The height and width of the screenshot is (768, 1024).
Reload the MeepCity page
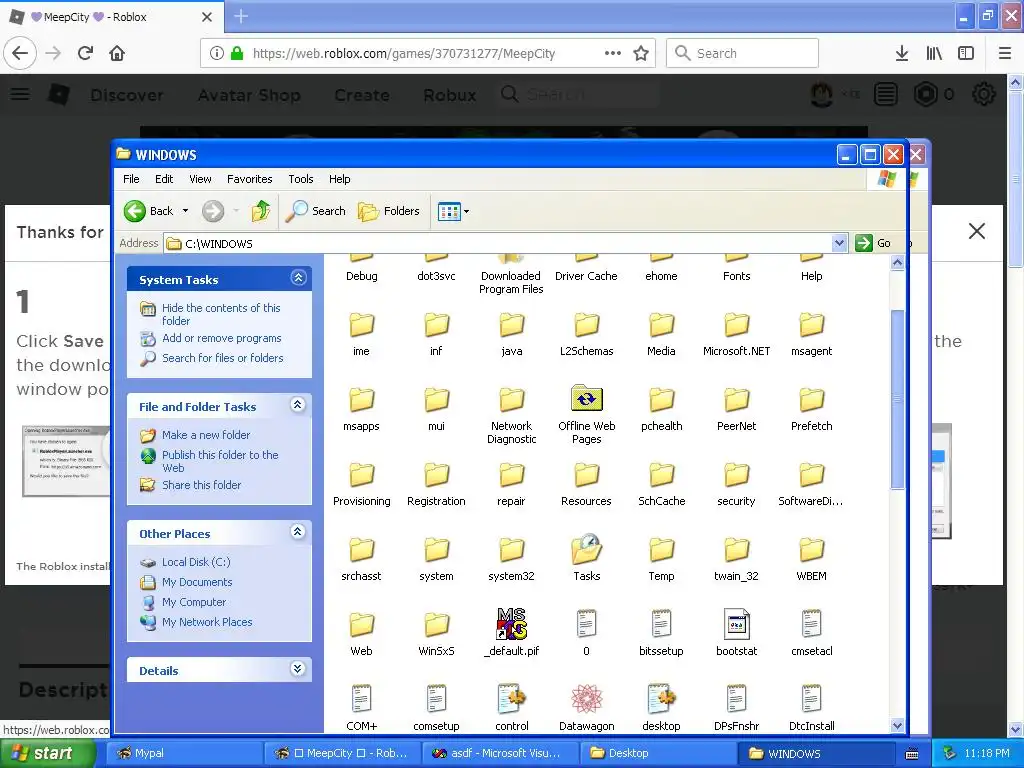point(85,53)
